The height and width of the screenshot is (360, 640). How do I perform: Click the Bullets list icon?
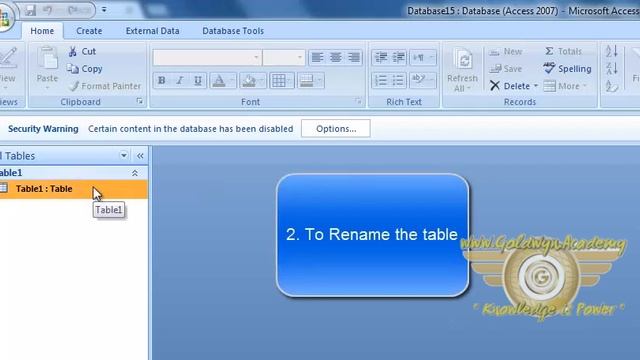[398, 80]
